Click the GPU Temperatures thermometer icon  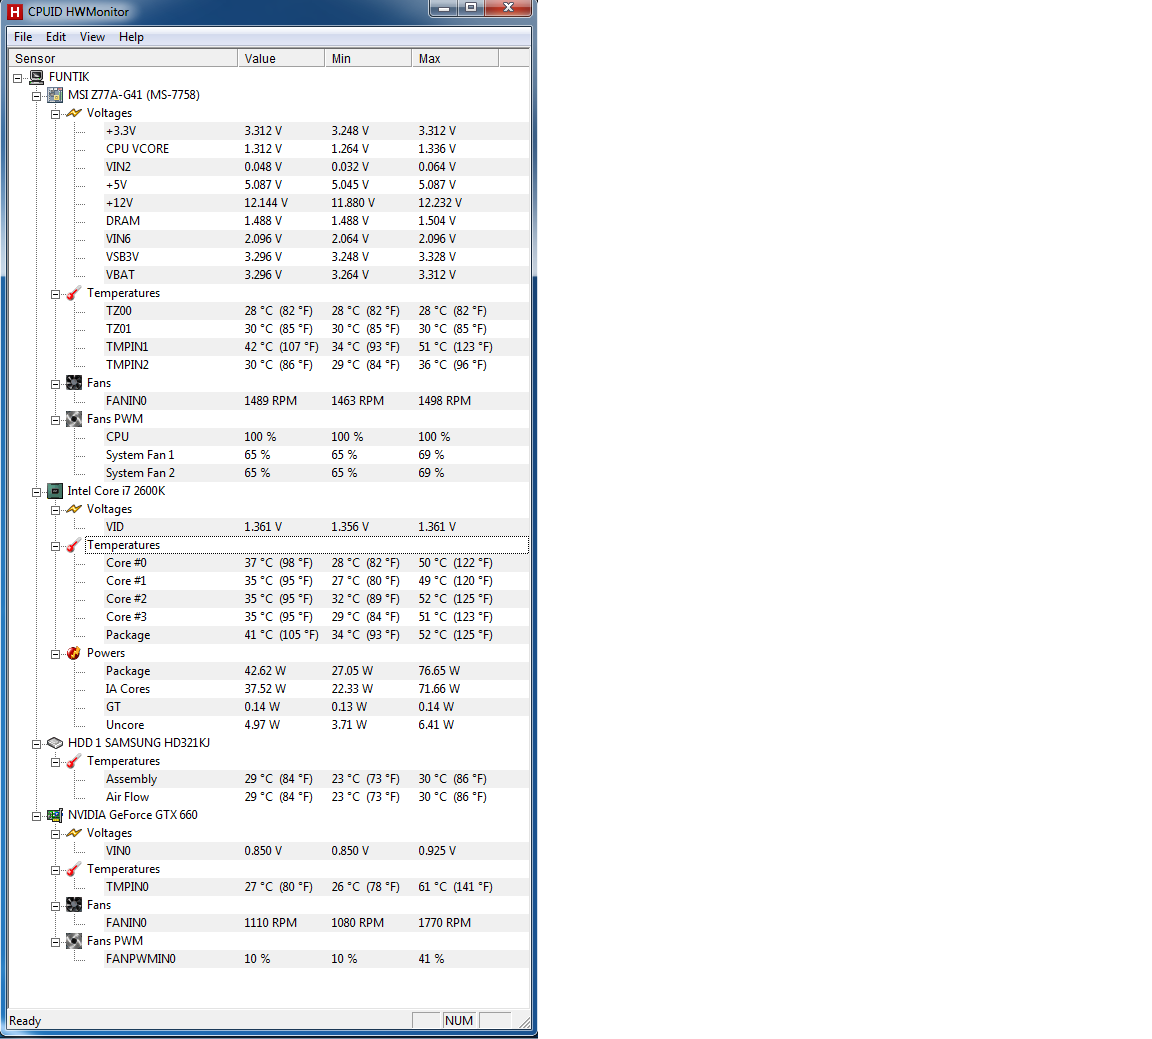click(x=73, y=869)
